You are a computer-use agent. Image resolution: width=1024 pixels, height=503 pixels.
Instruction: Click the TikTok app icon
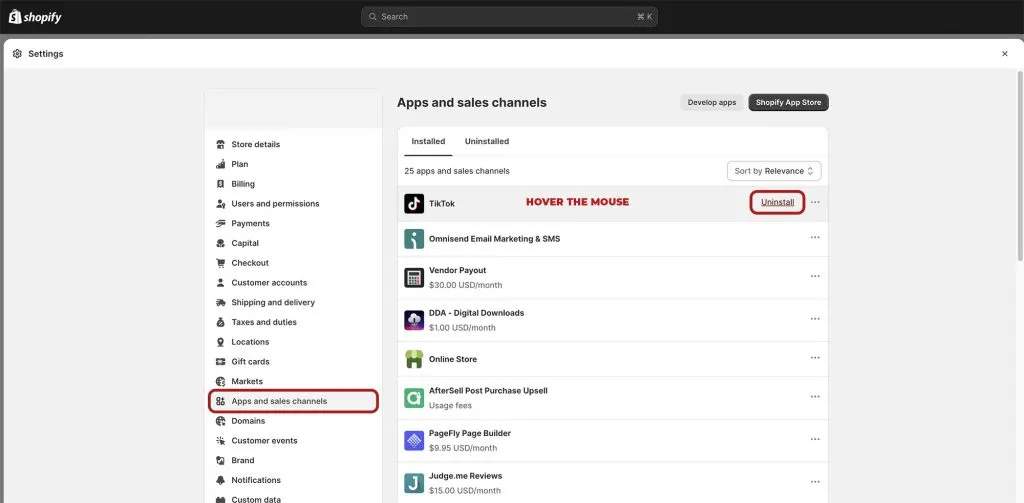coord(414,203)
